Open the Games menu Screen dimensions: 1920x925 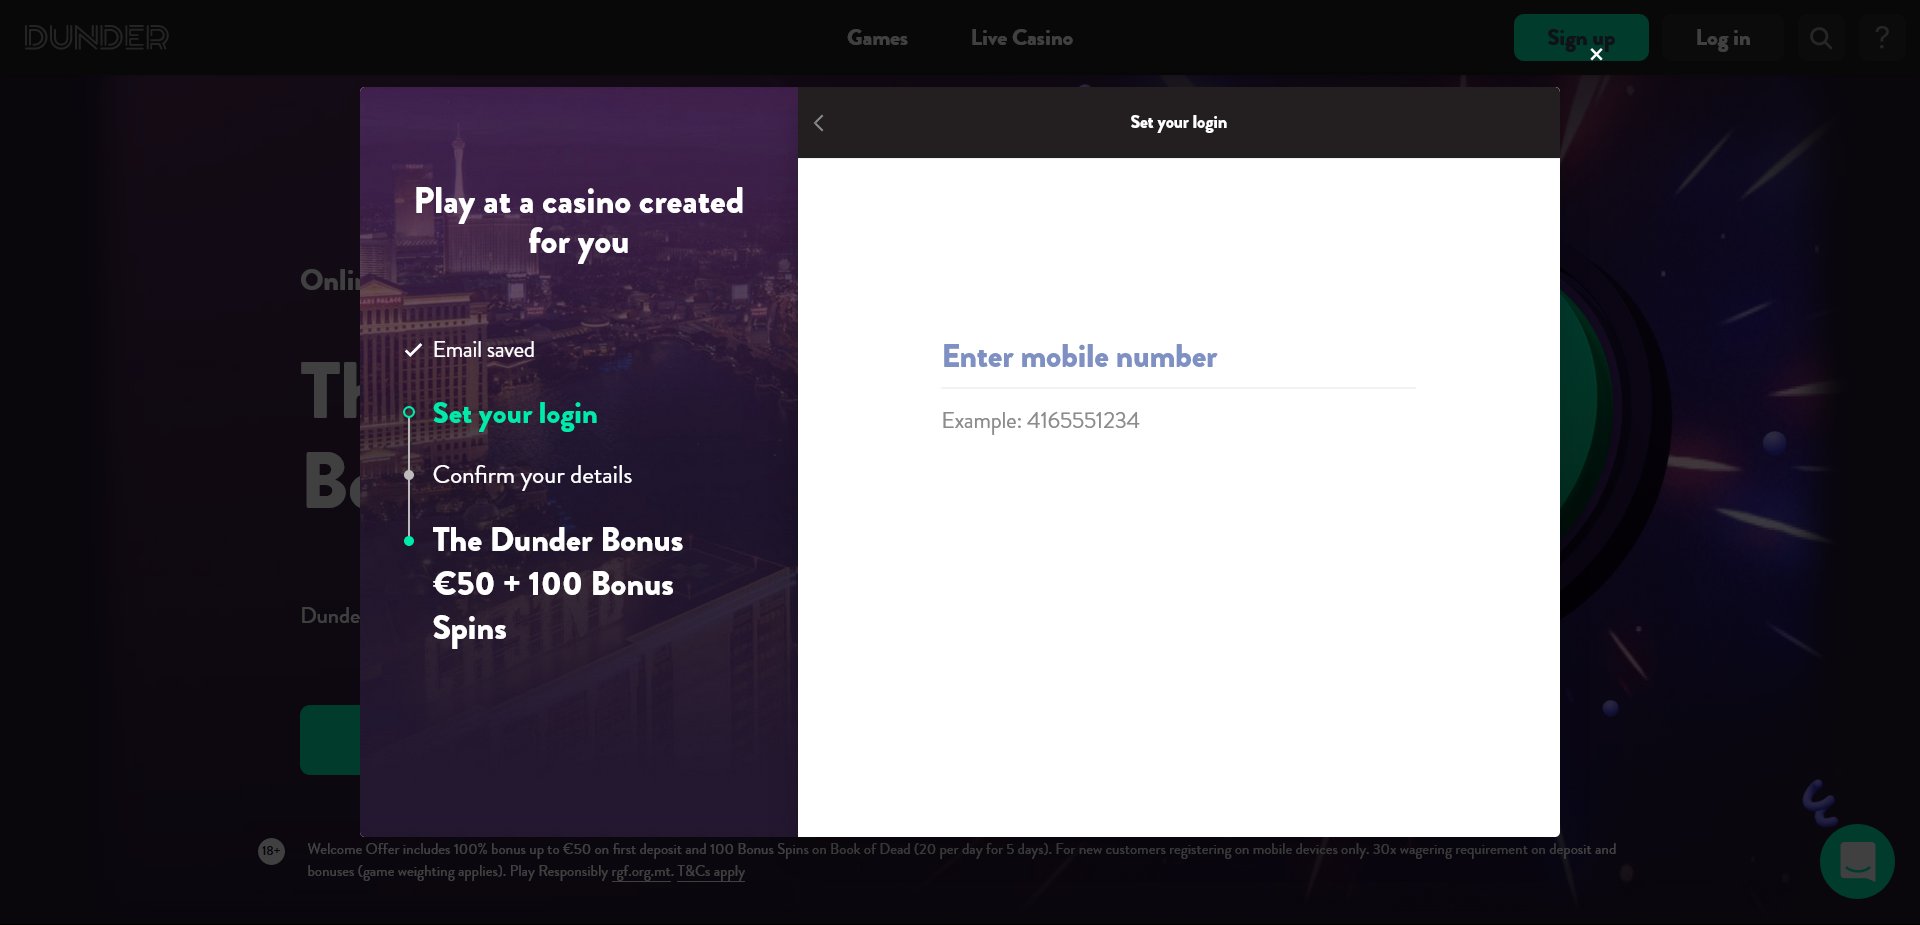[x=877, y=38]
